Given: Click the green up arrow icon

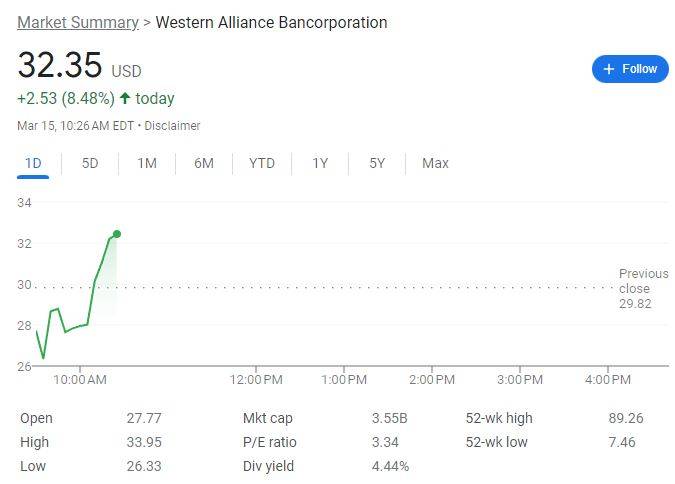Looking at the screenshot, I should coord(125,99).
